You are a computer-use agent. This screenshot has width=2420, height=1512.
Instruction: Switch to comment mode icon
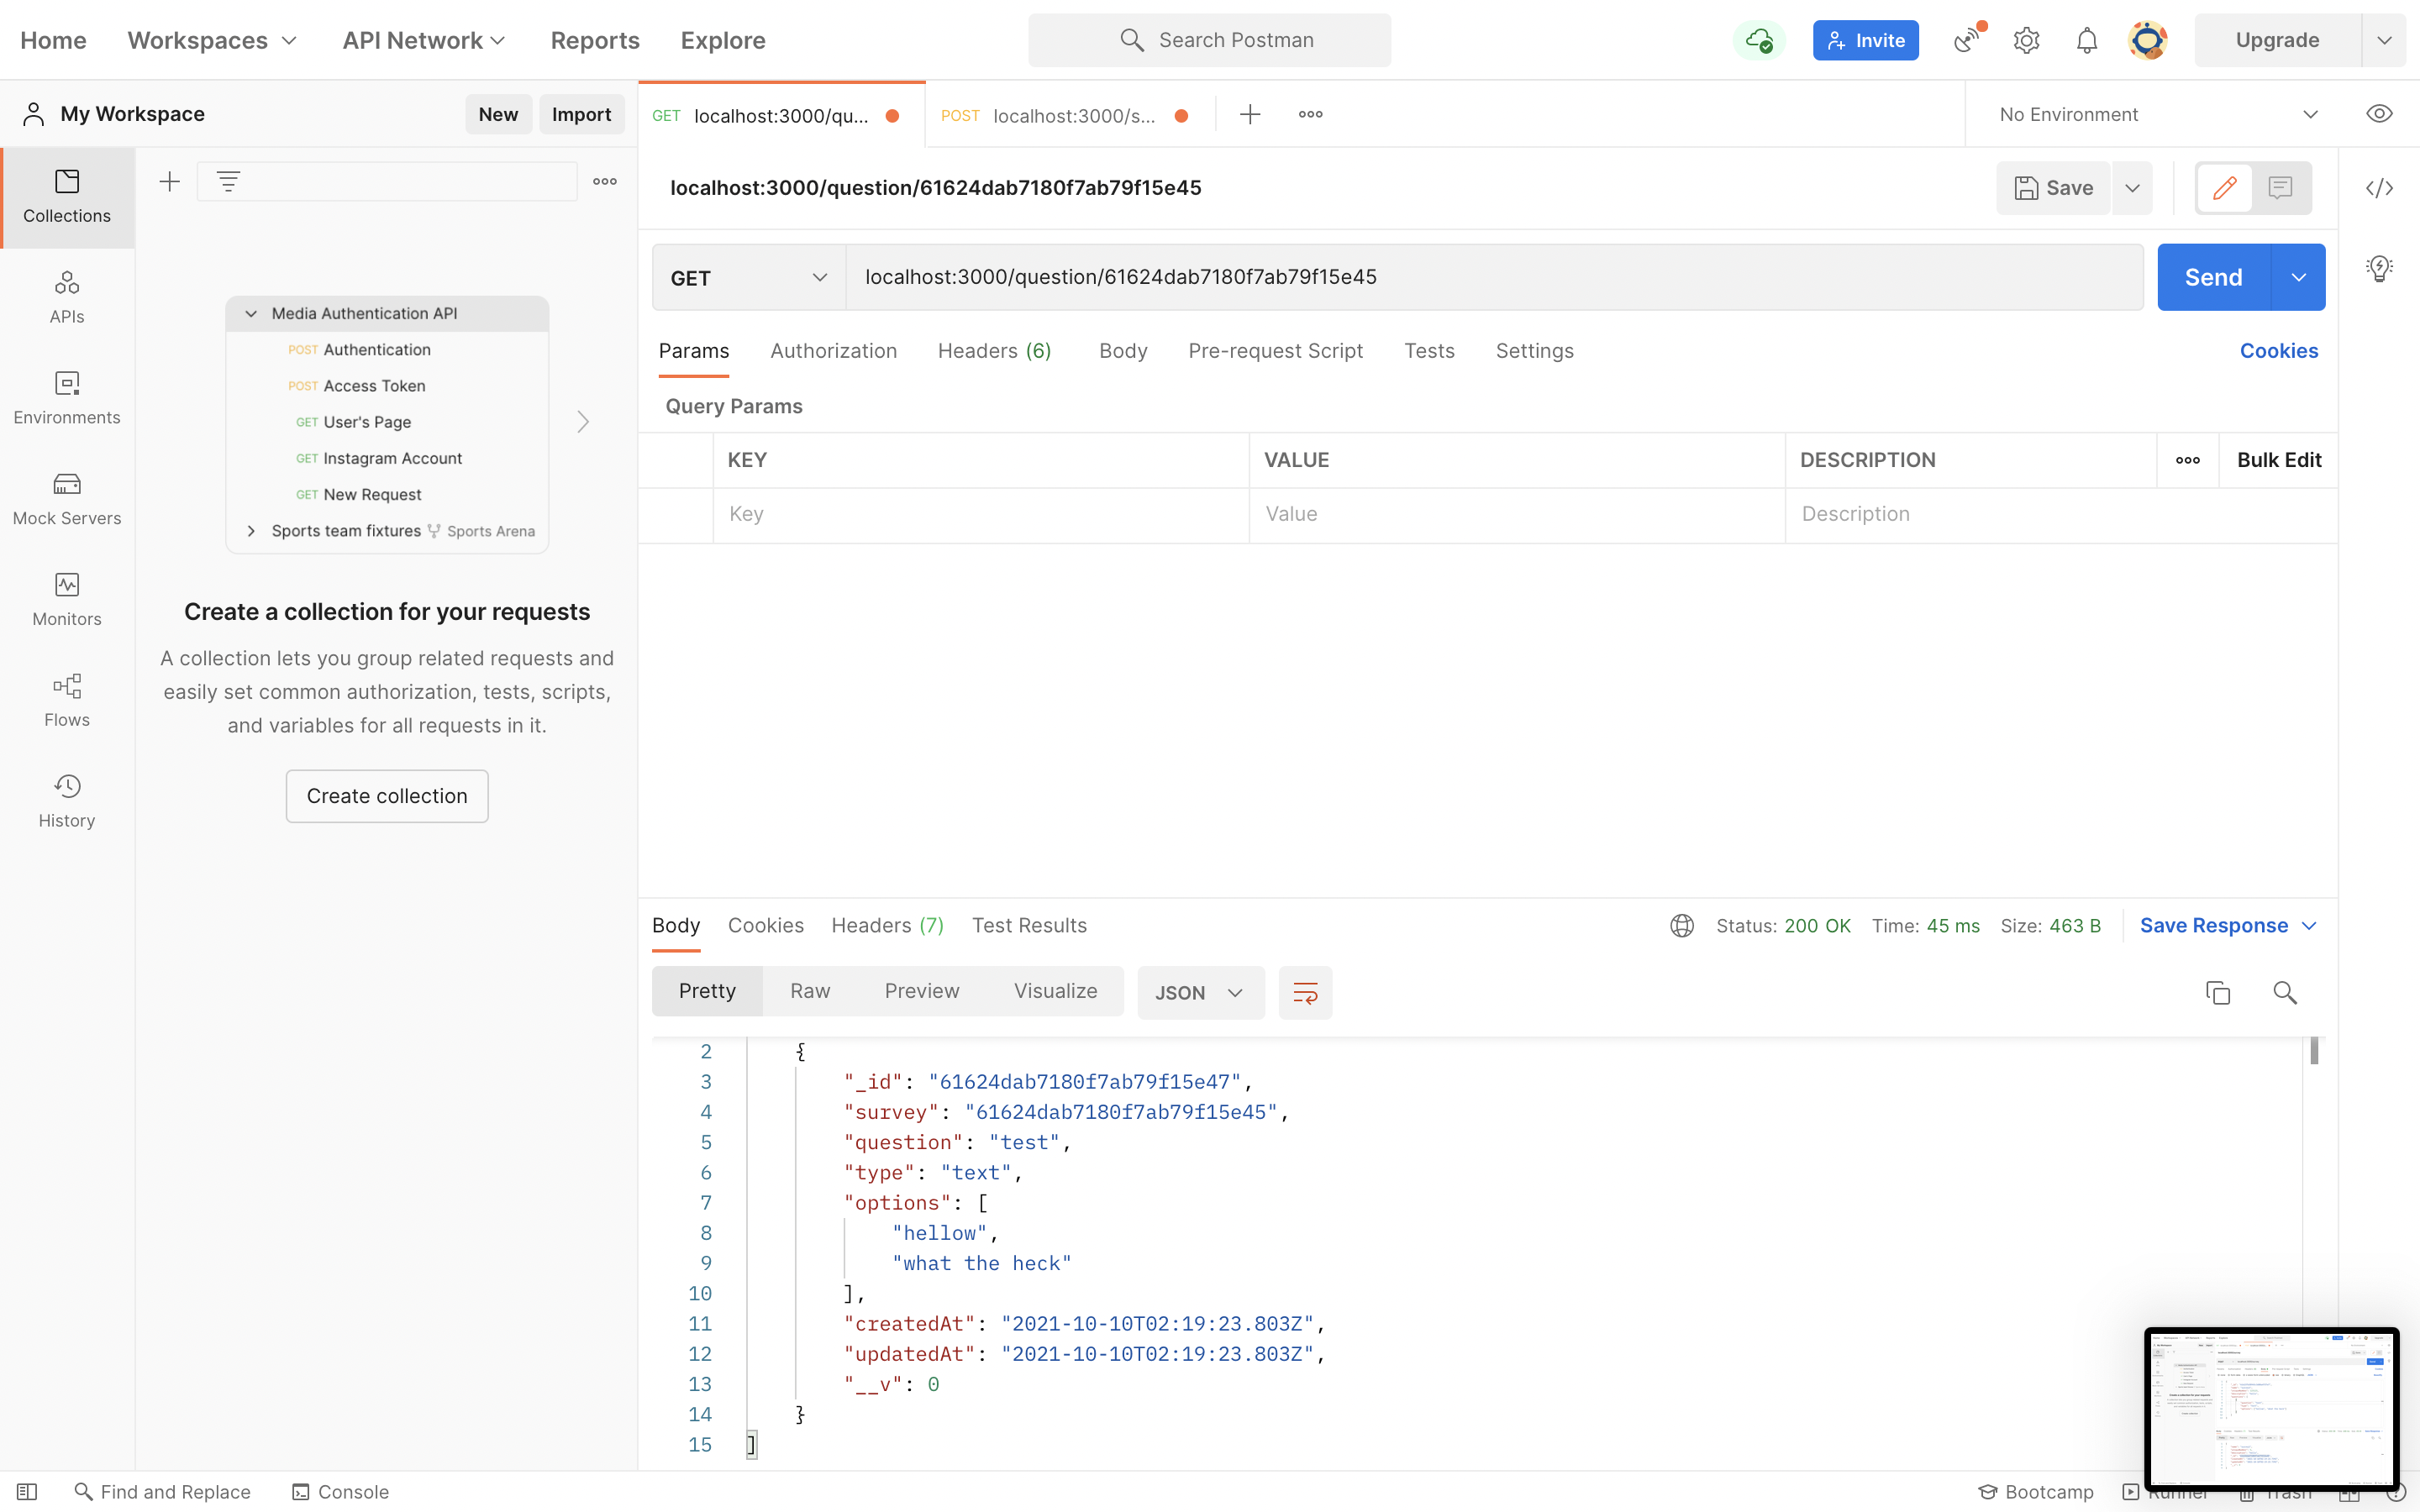2280,188
